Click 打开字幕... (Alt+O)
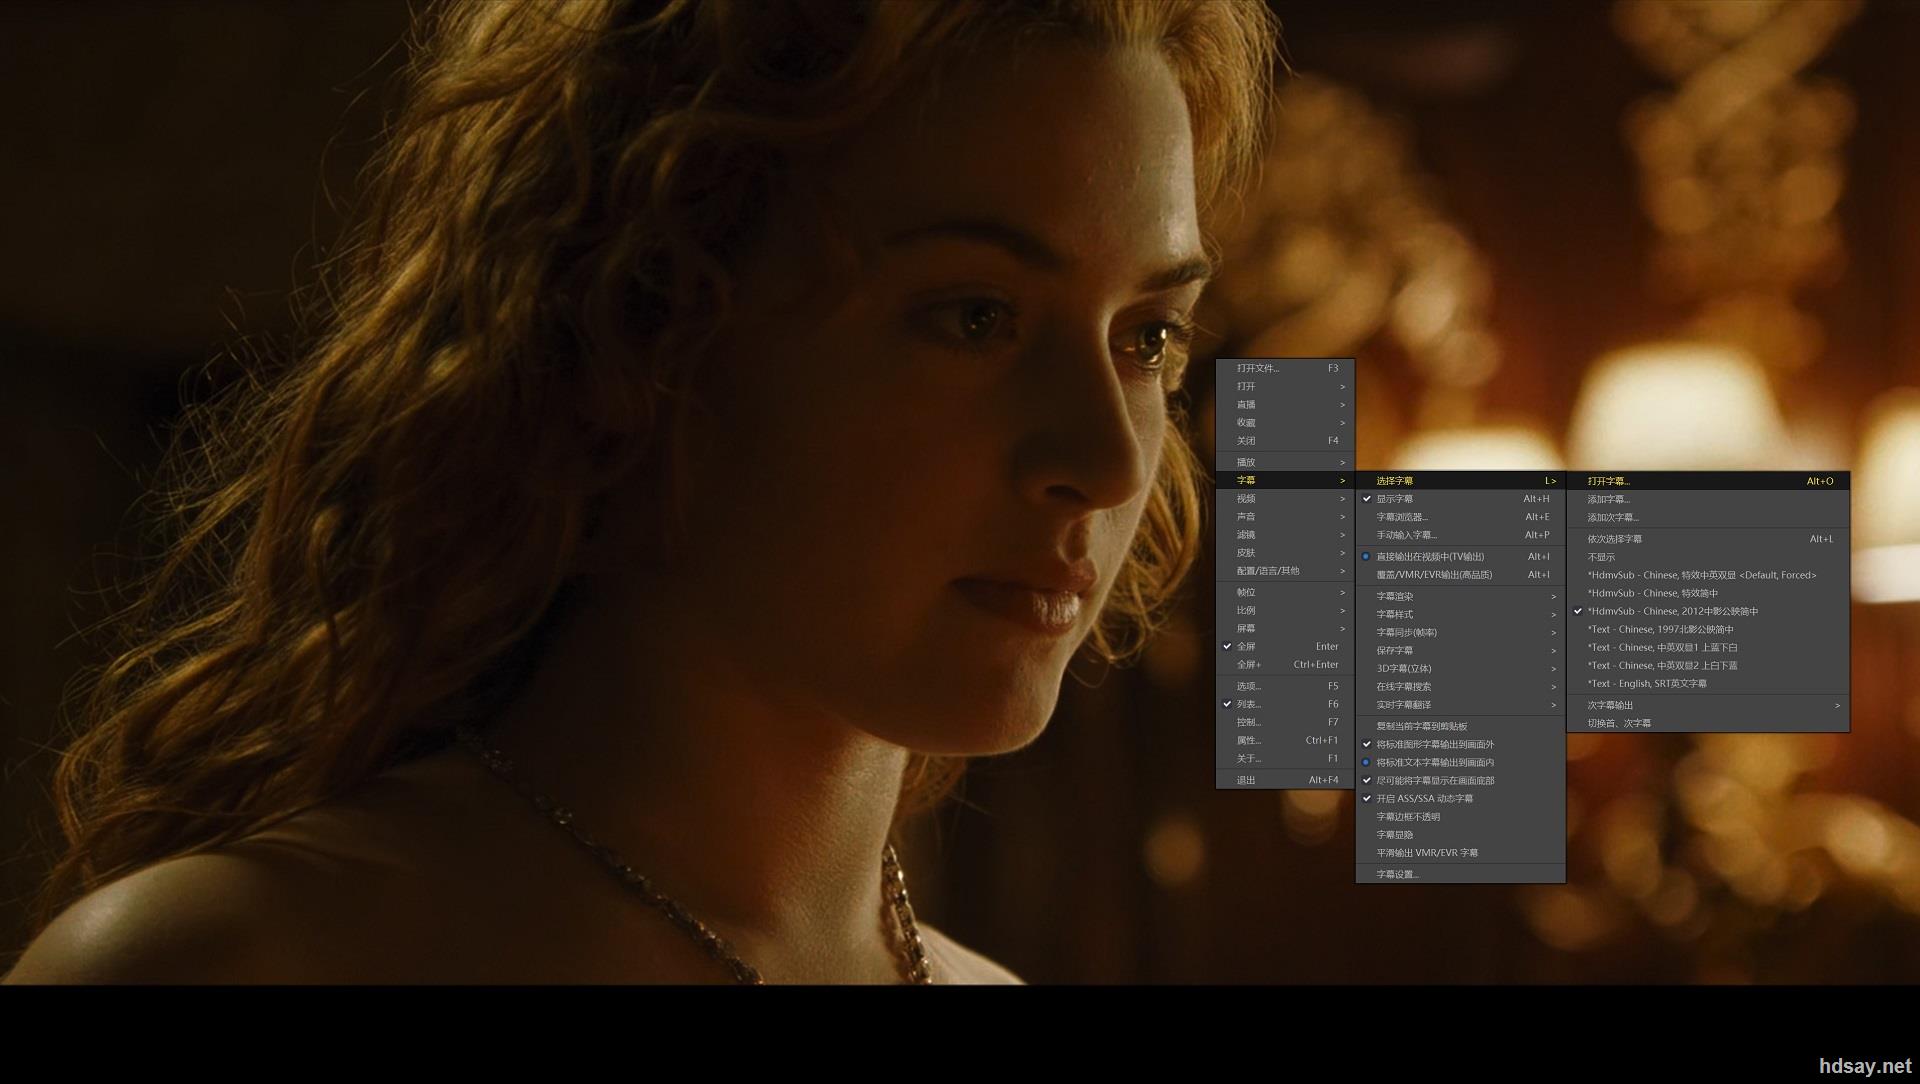Viewport: 1920px width, 1084px height. click(1708, 481)
